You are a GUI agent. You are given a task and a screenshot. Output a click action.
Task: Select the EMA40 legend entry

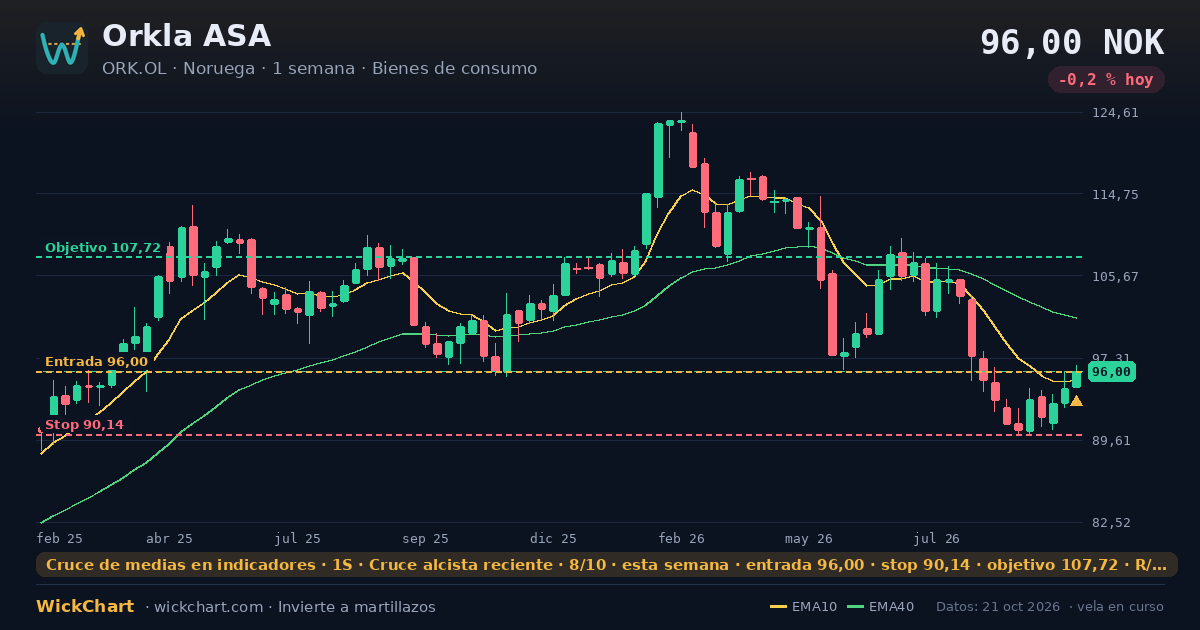click(x=880, y=607)
